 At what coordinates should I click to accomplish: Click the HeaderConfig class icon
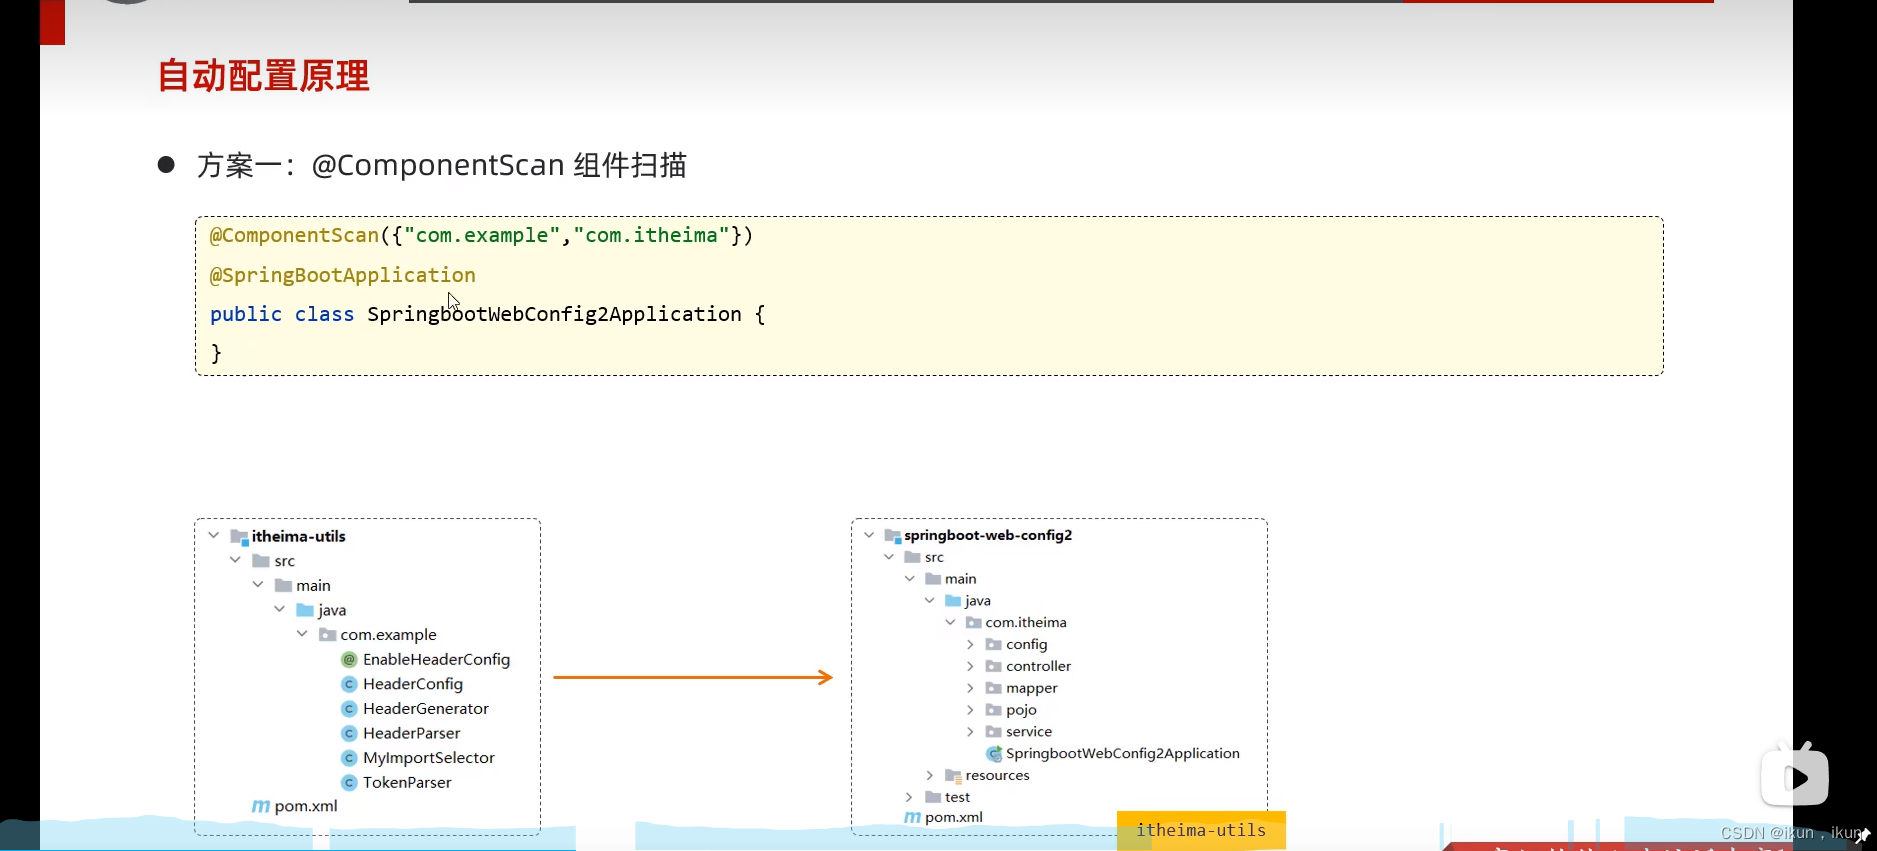[x=349, y=684]
